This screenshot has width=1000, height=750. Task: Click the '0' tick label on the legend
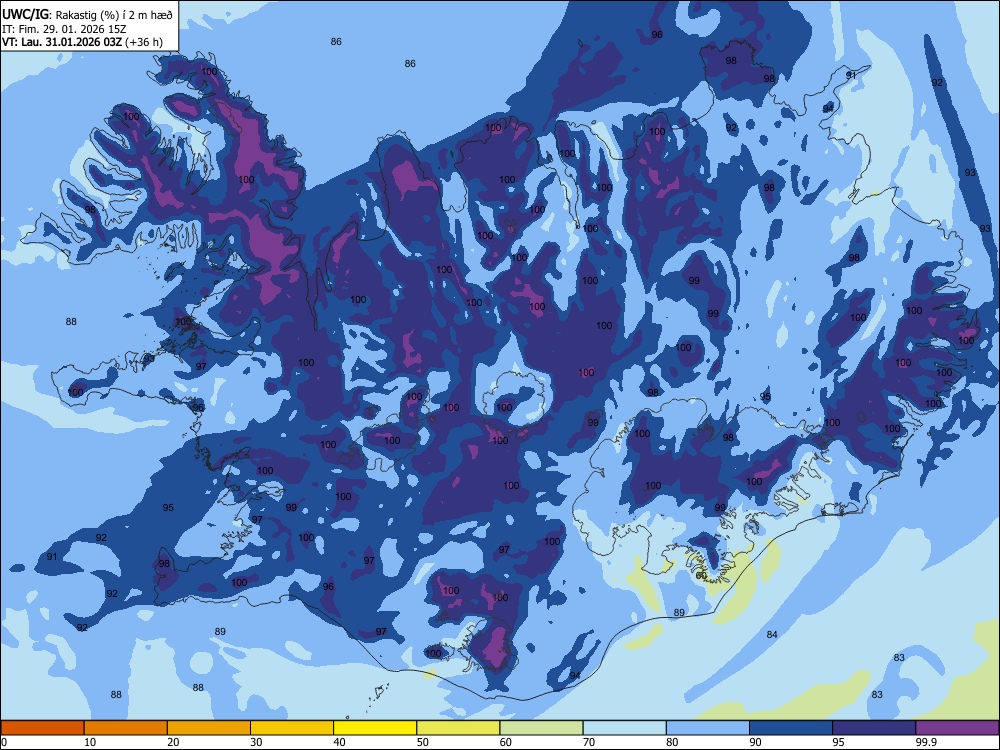(4, 742)
